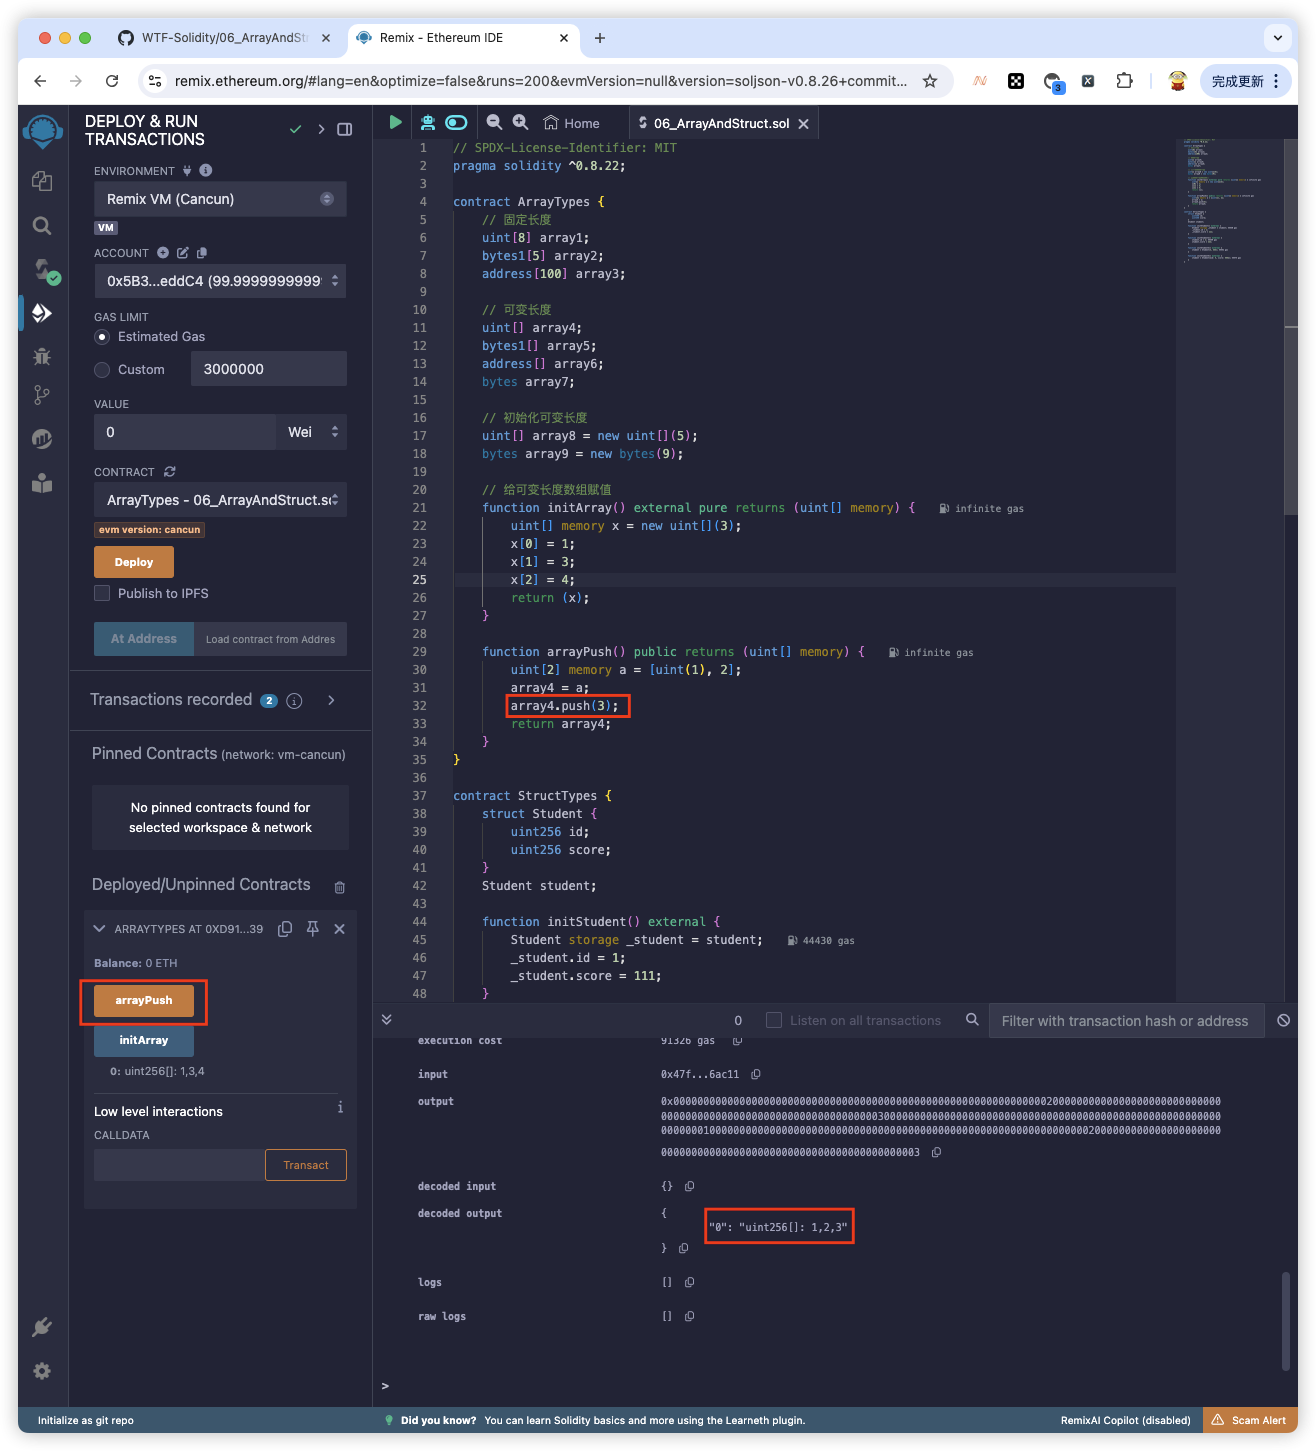1316x1451 pixels.
Task: Bookmark this page with star icon
Action: tap(930, 81)
